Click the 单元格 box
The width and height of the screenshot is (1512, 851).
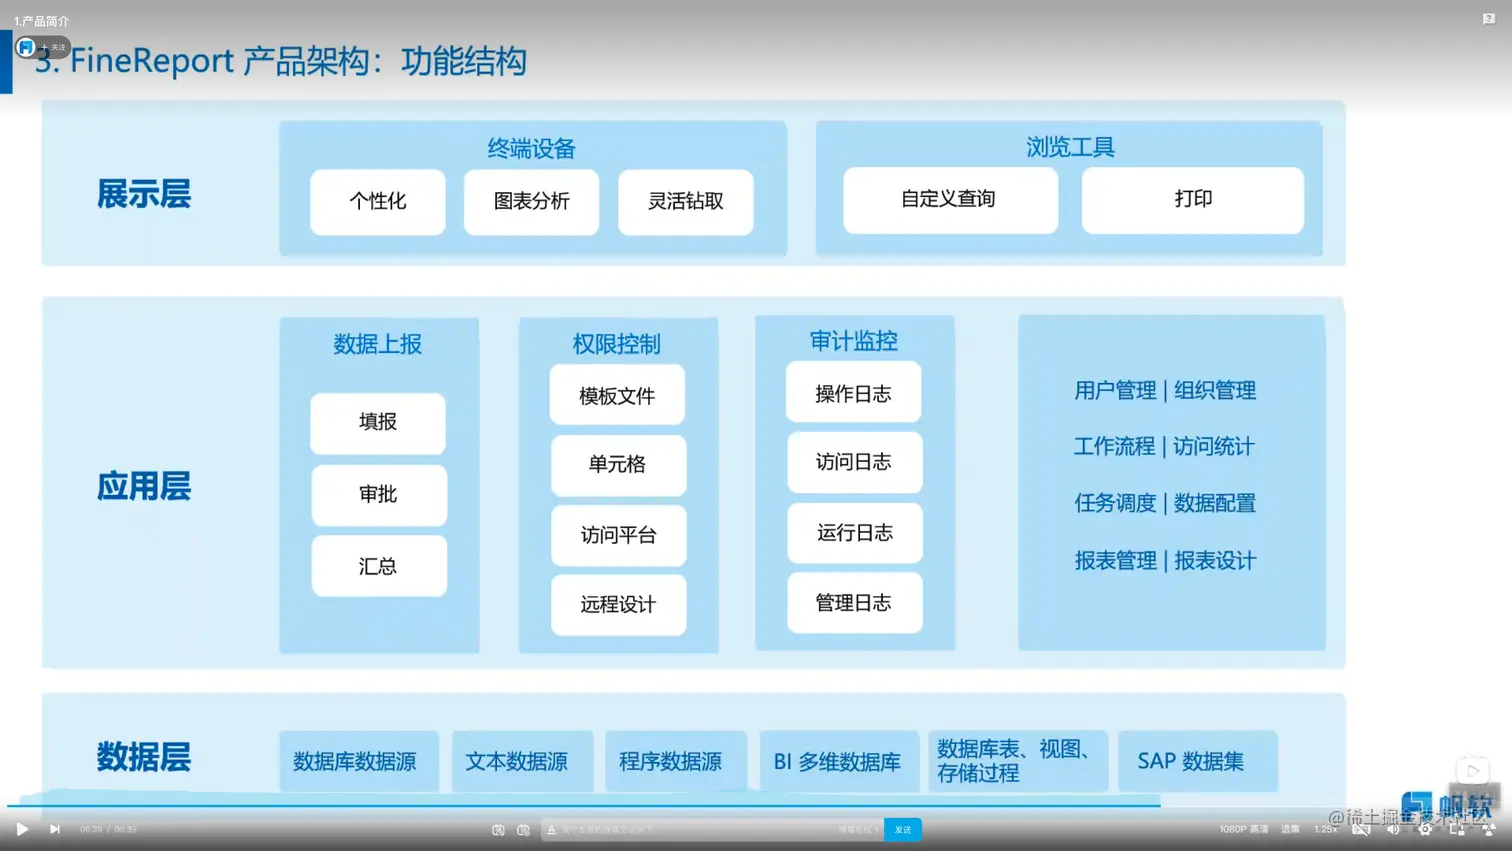(x=618, y=465)
